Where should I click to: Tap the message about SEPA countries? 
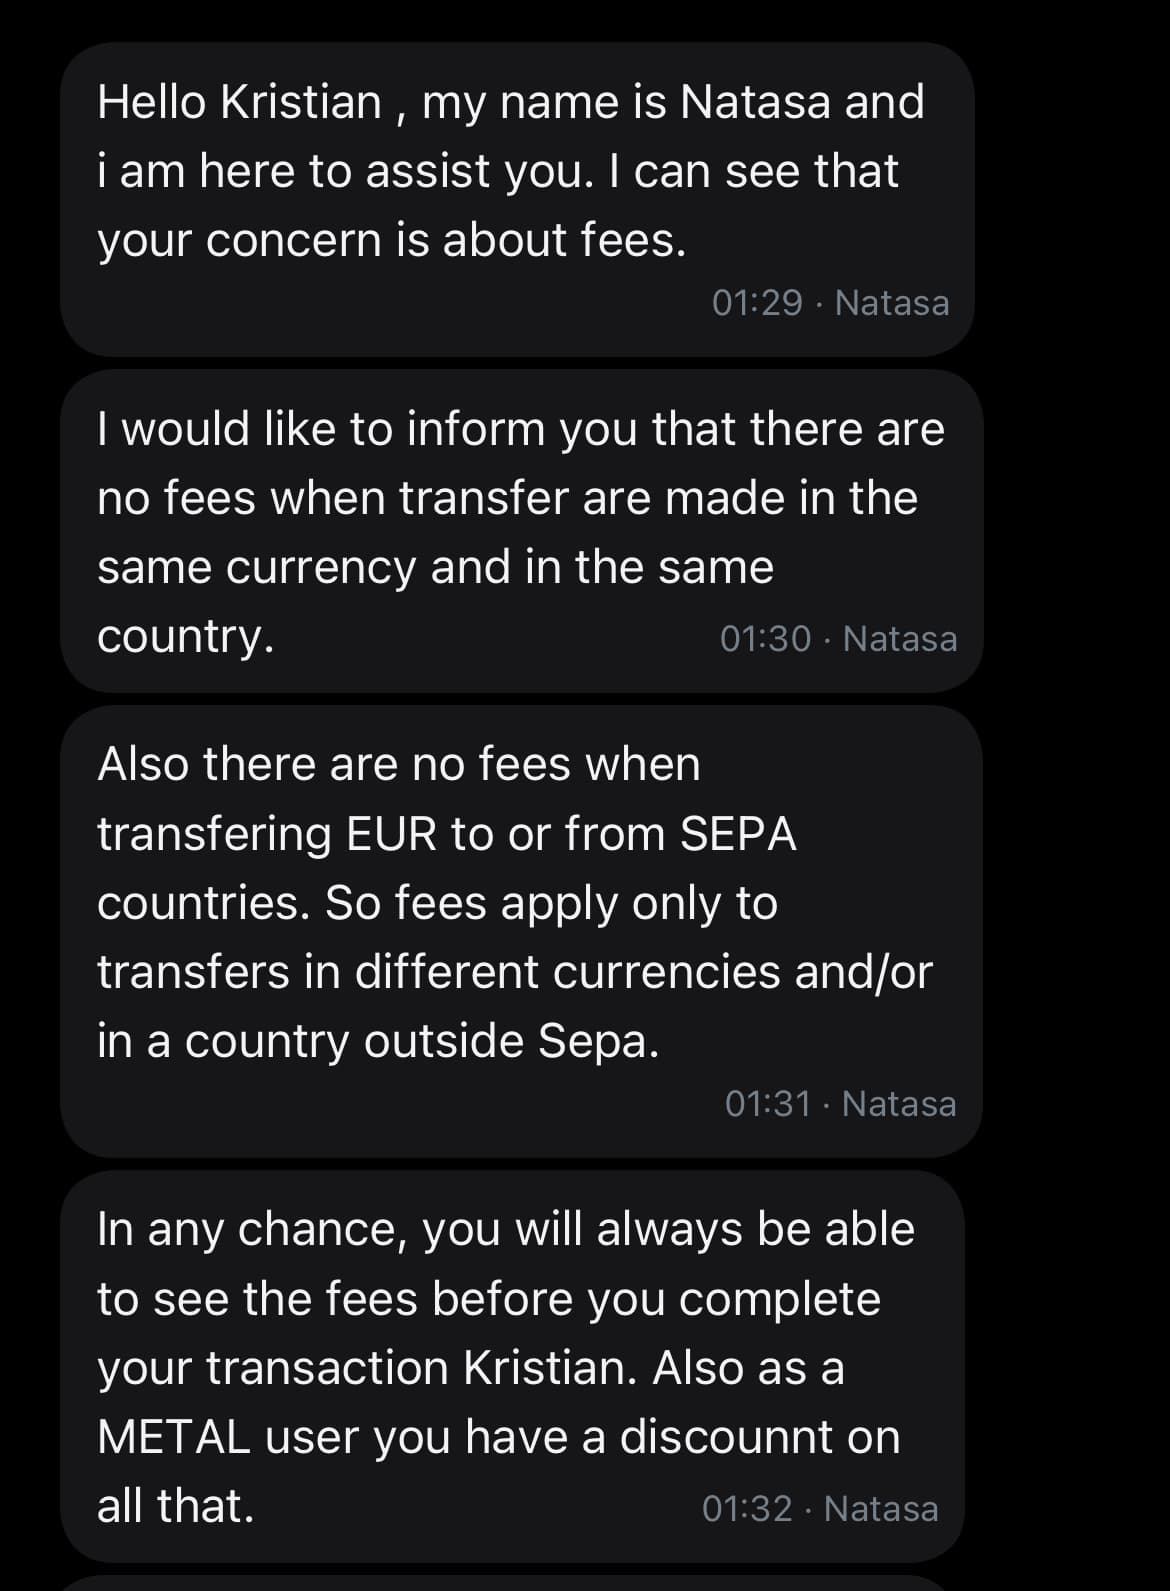pos(520,930)
